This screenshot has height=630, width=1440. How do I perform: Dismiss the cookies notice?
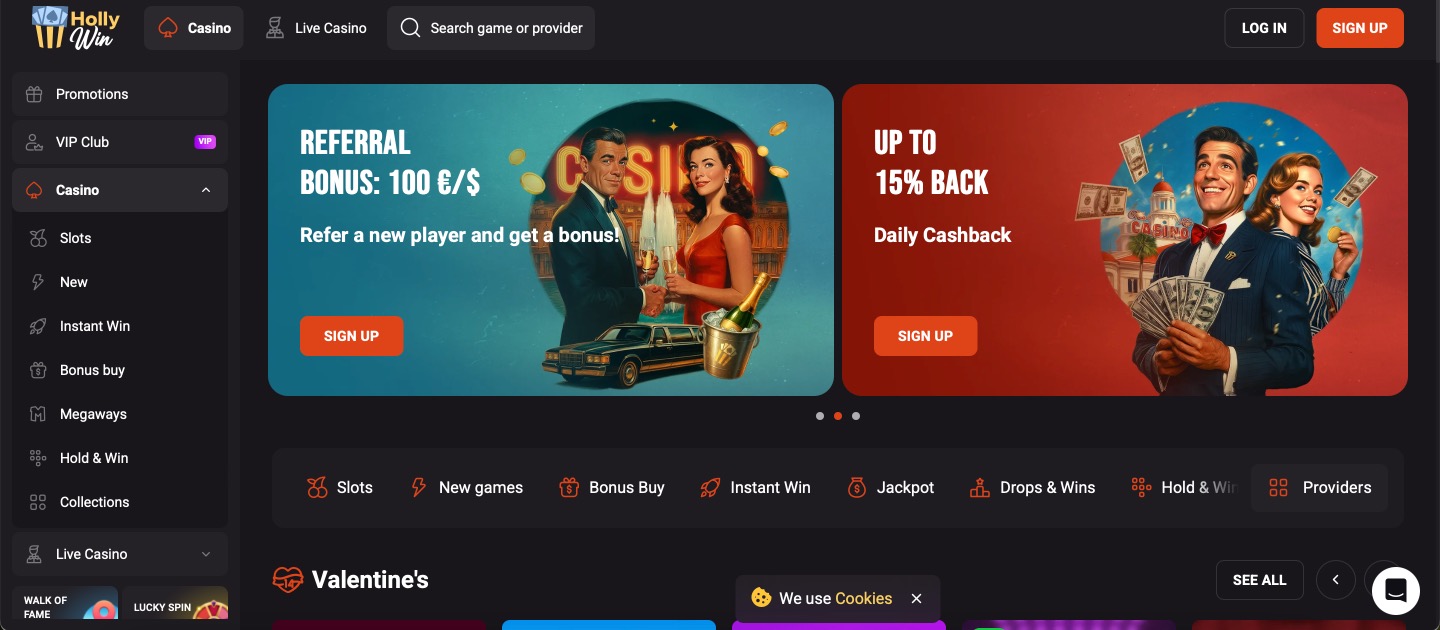click(916, 598)
